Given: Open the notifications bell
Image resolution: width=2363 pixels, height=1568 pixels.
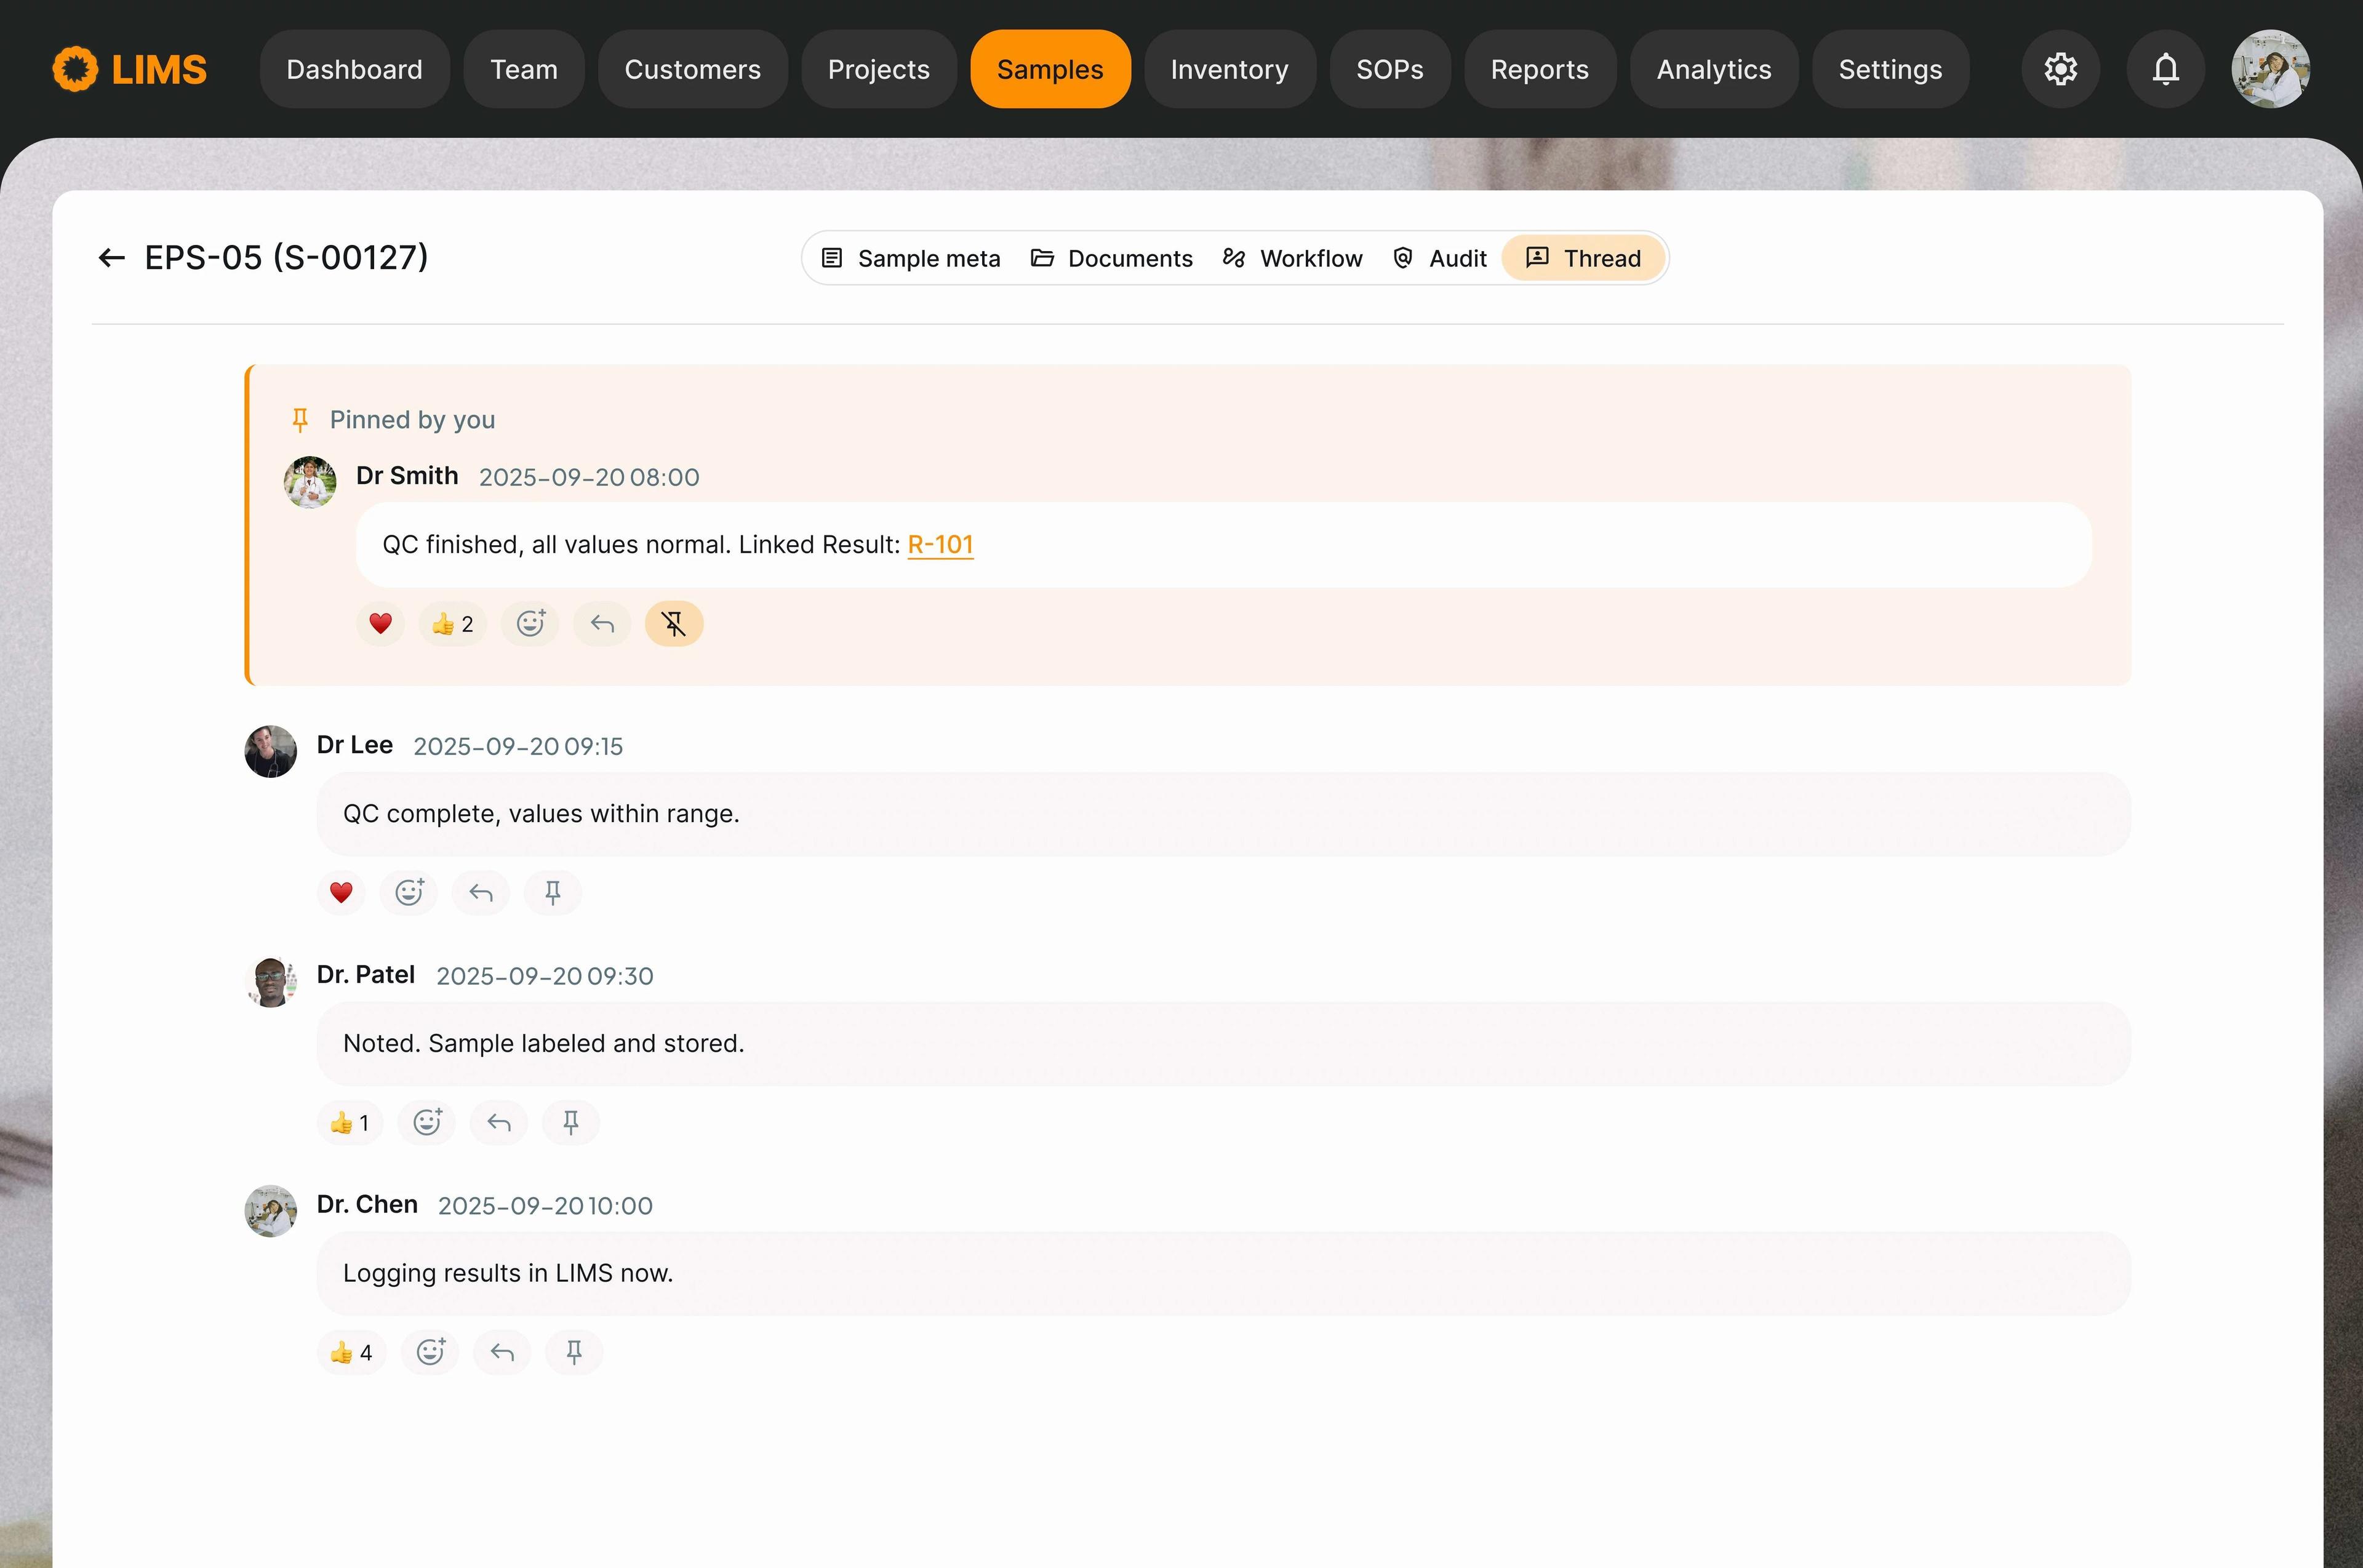Looking at the screenshot, I should coord(2165,69).
